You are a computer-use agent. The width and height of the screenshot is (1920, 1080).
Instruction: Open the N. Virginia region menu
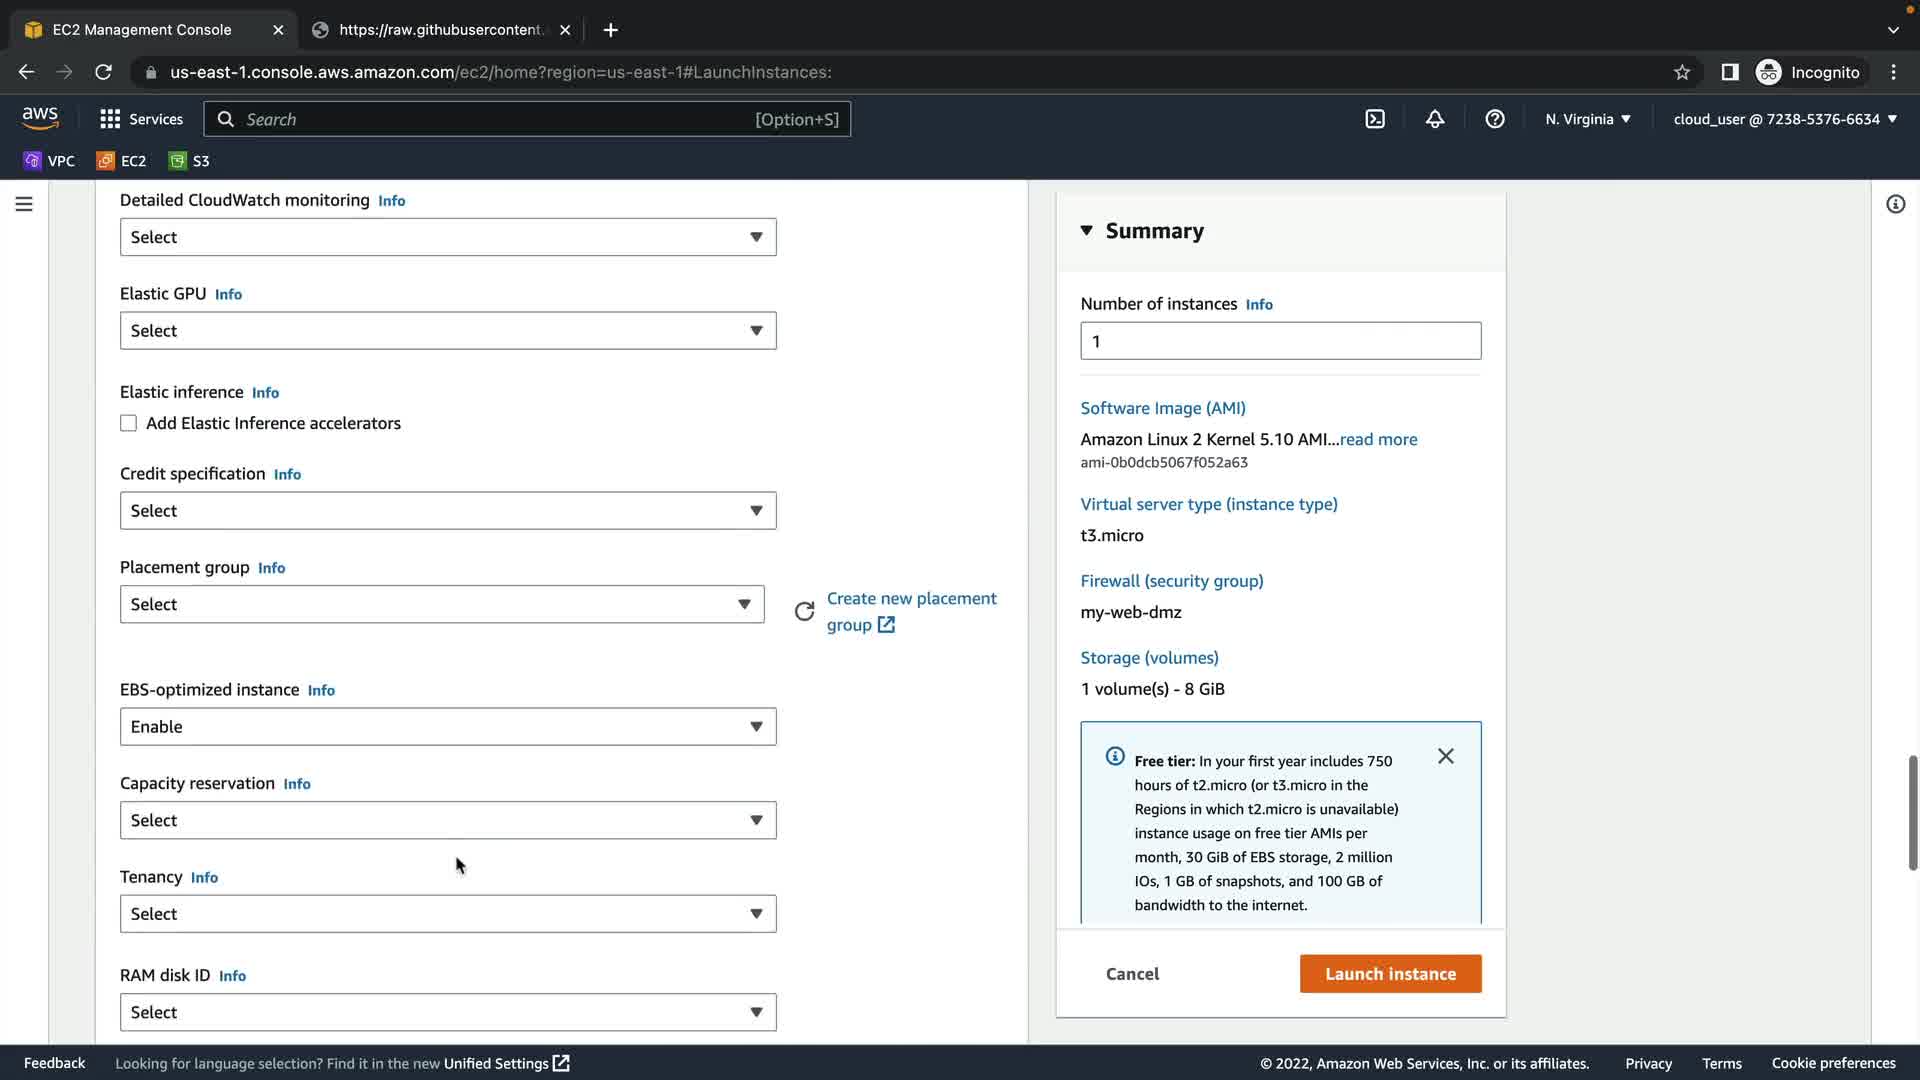(x=1587, y=119)
